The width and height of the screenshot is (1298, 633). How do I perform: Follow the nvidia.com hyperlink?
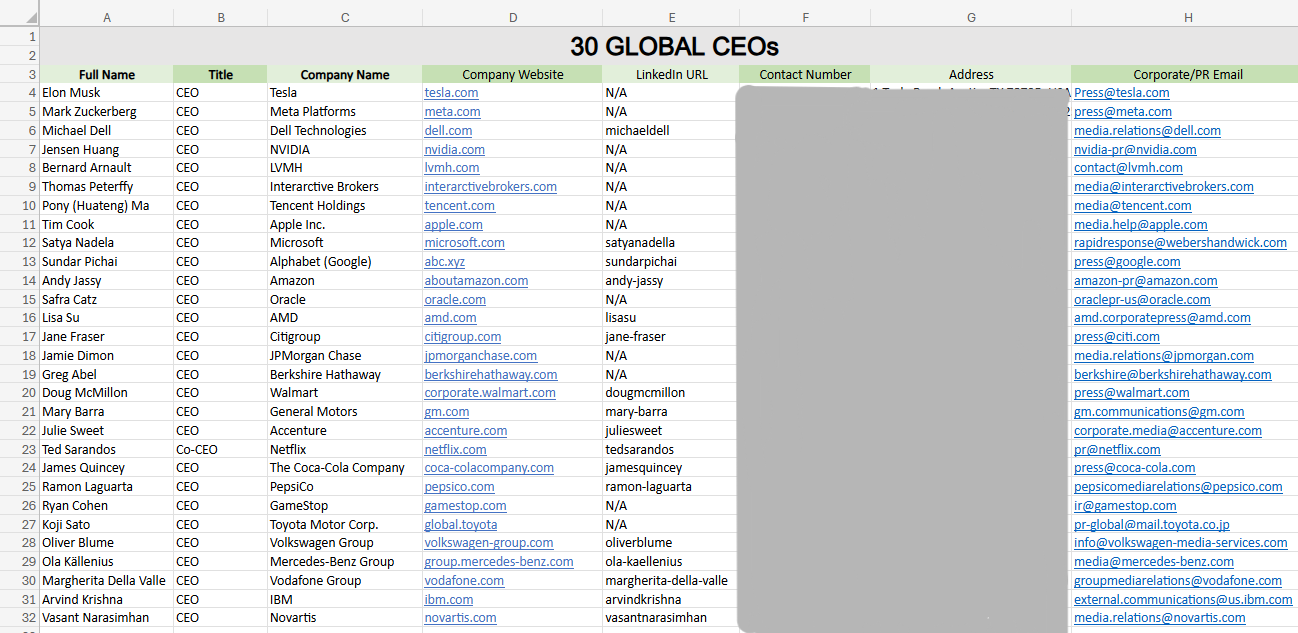(454, 149)
